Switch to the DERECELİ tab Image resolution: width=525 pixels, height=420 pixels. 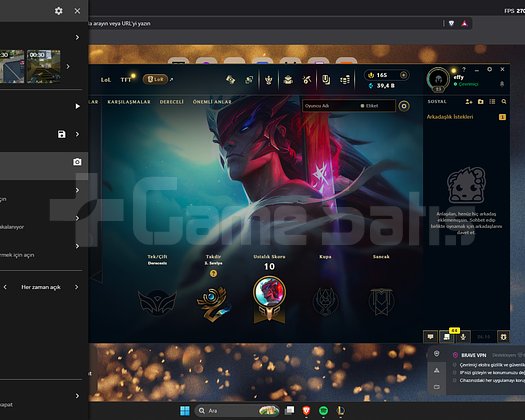click(172, 102)
